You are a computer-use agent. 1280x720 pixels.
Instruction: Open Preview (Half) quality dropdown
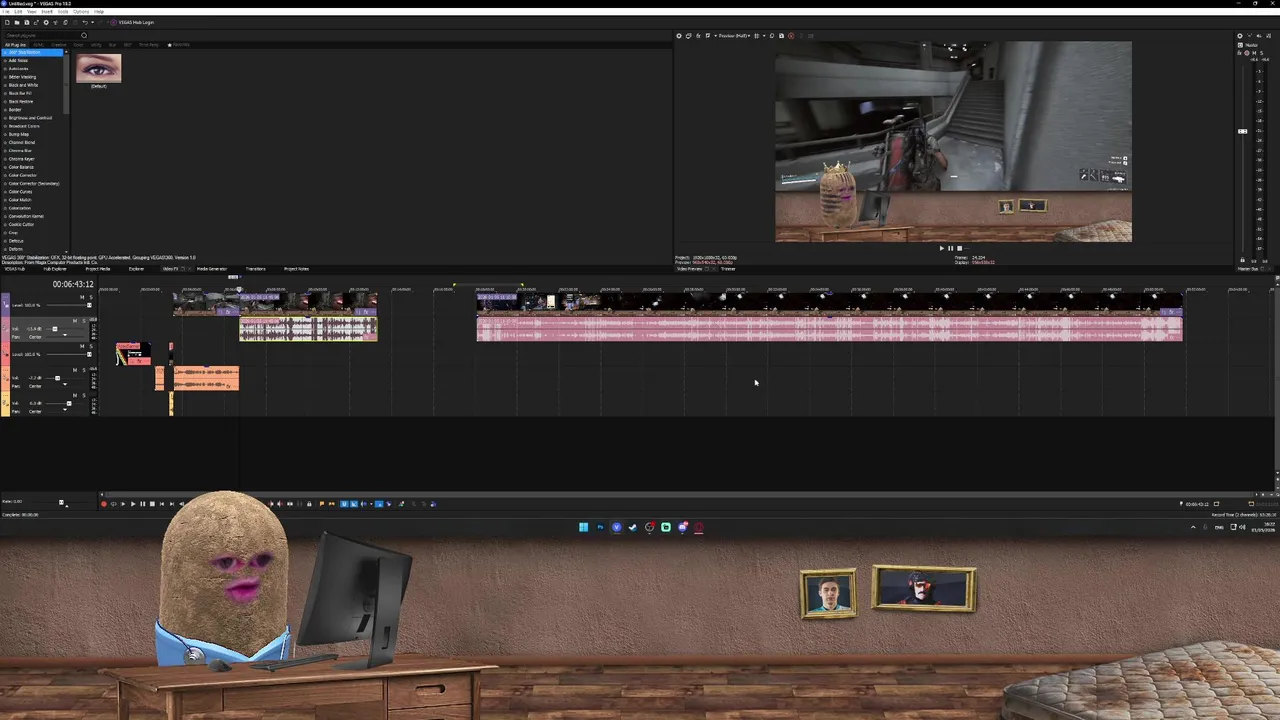pyautogui.click(x=734, y=36)
